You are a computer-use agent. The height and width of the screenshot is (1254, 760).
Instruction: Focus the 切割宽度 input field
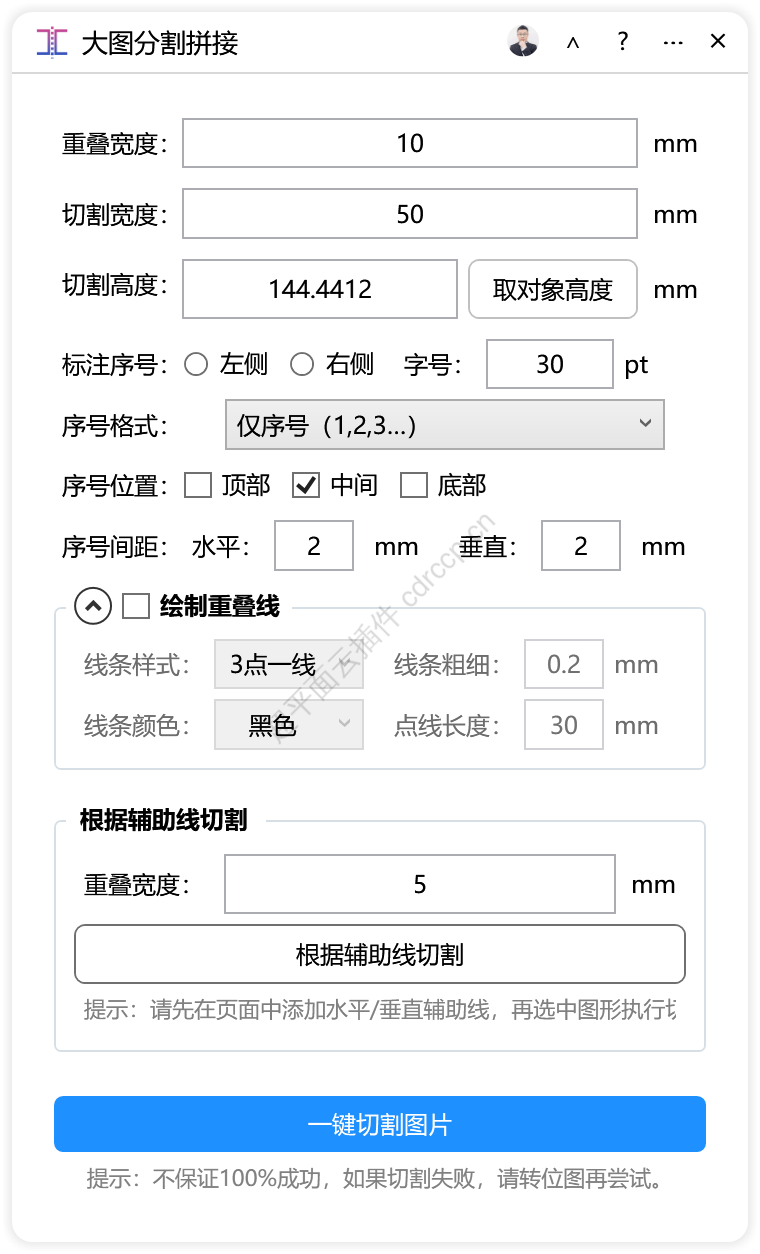(x=410, y=214)
